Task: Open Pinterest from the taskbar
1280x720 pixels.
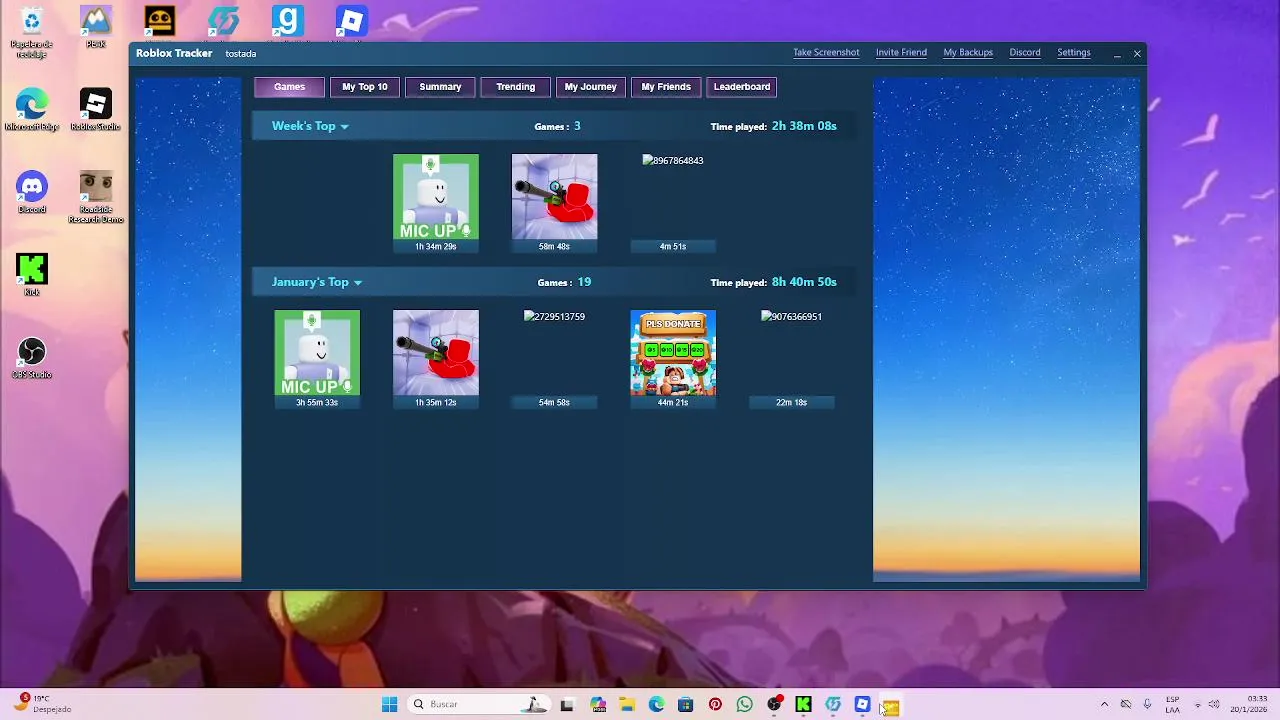Action: [x=715, y=705]
